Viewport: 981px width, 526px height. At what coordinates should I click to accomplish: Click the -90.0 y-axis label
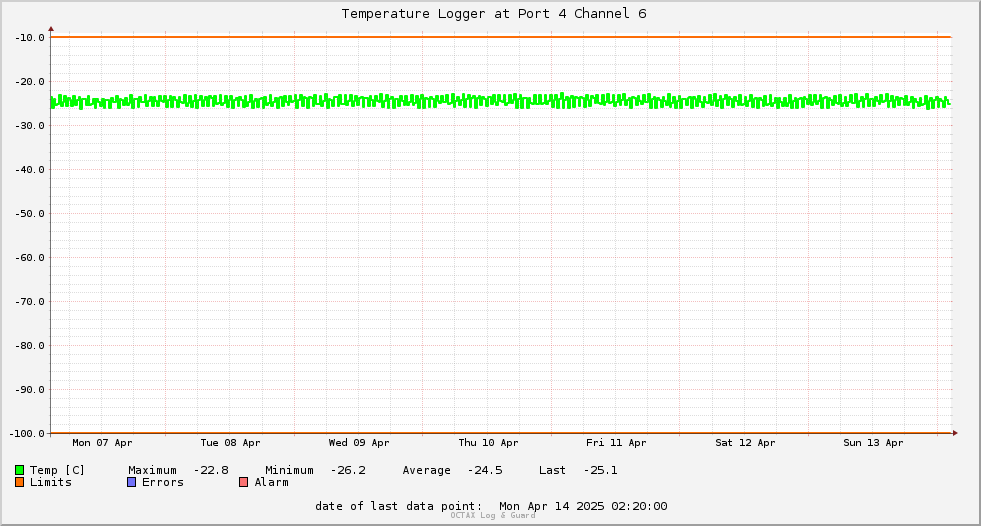[30, 390]
